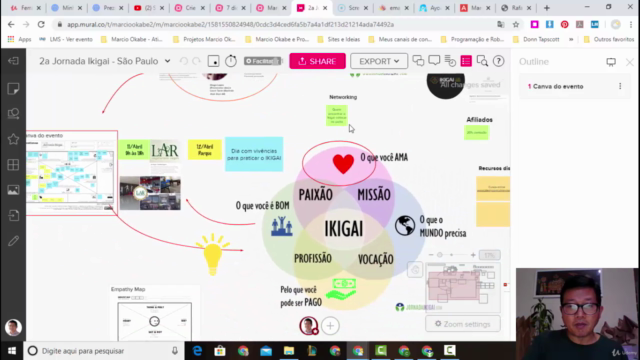Close the Outline panel

click(629, 62)
